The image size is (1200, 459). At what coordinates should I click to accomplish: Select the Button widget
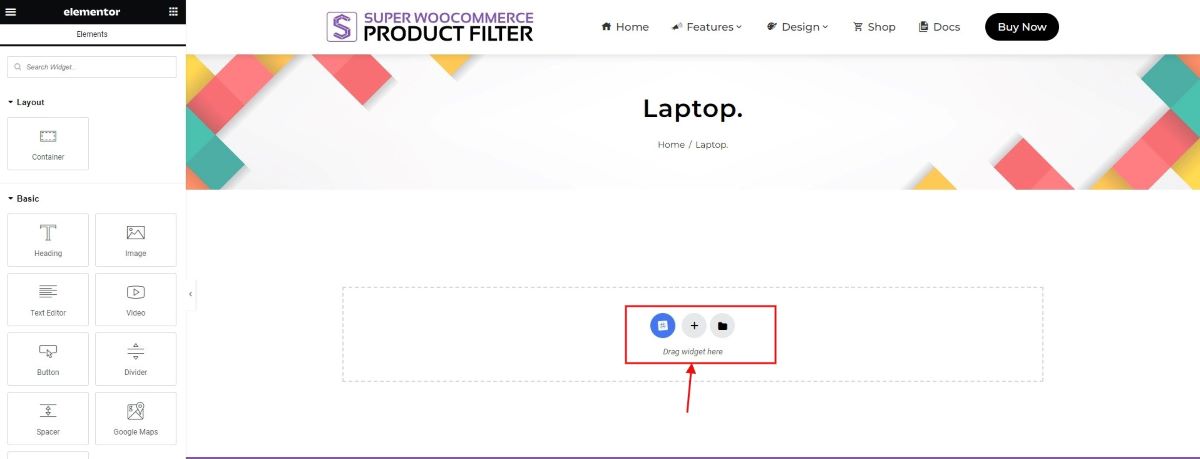click(x=48, y=359)
